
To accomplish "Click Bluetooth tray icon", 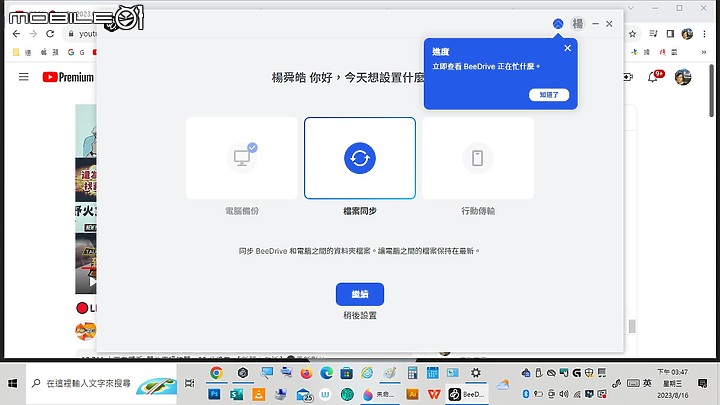I will (x=525, y=394).
